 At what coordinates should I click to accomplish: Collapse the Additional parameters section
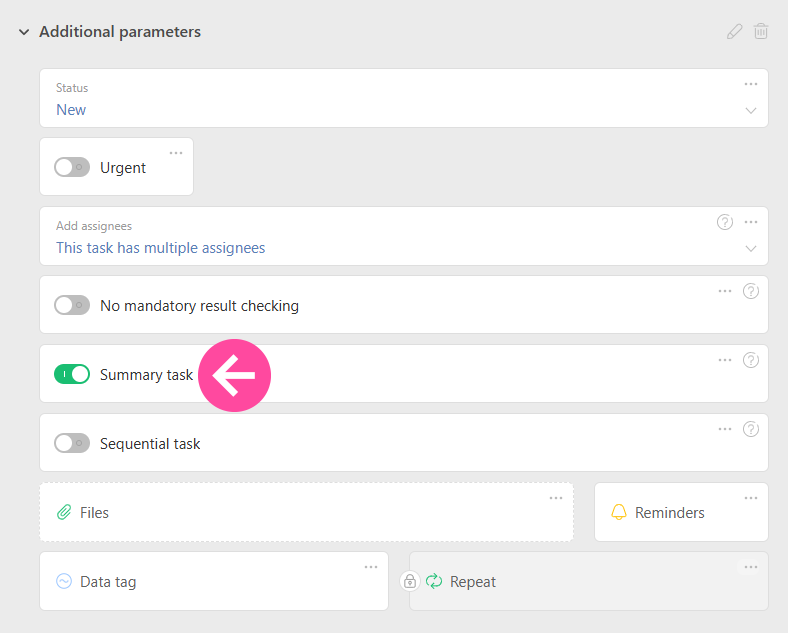tap(24, 32)
